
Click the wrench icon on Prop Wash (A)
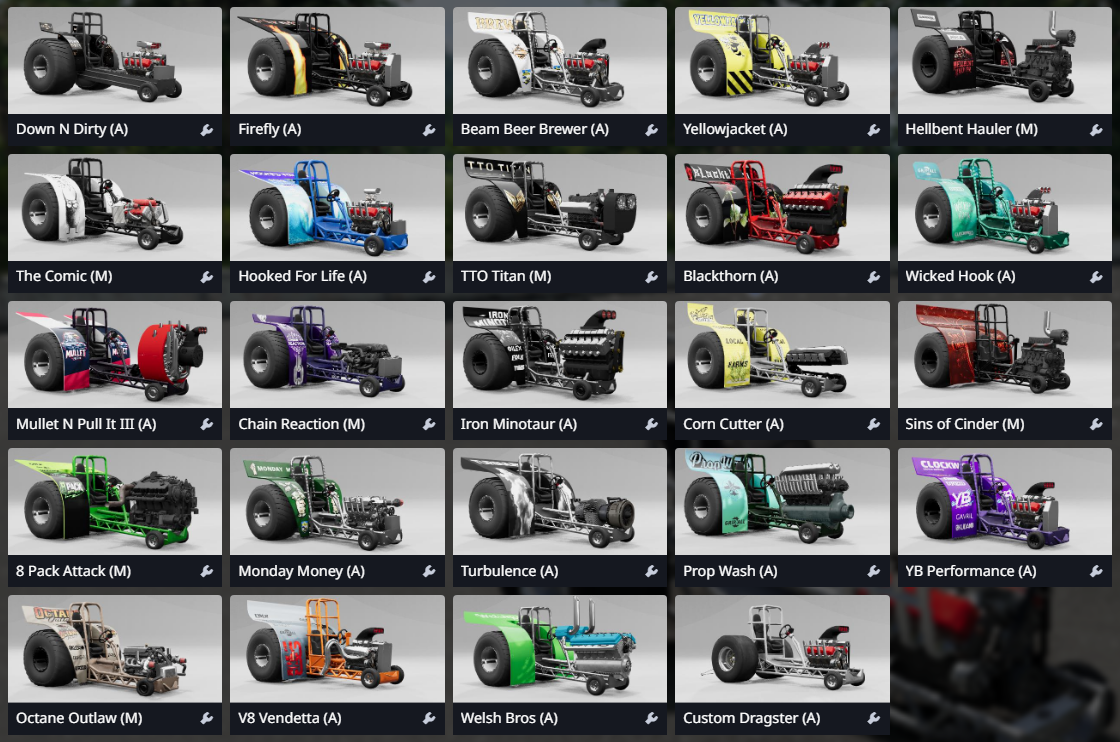[x=874, y=571]
